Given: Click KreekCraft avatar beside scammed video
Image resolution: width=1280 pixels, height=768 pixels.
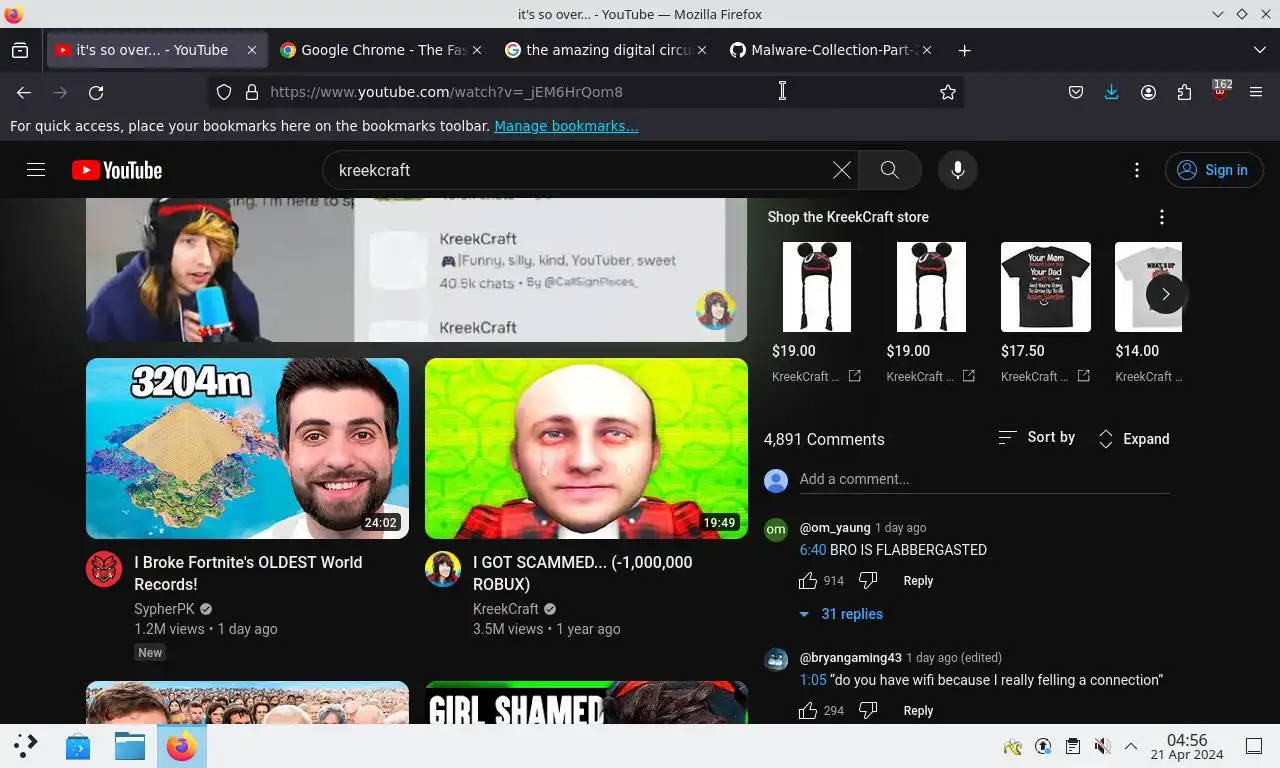Looking at the screenshot, I should pyautogui.click(x=443, y=569).
